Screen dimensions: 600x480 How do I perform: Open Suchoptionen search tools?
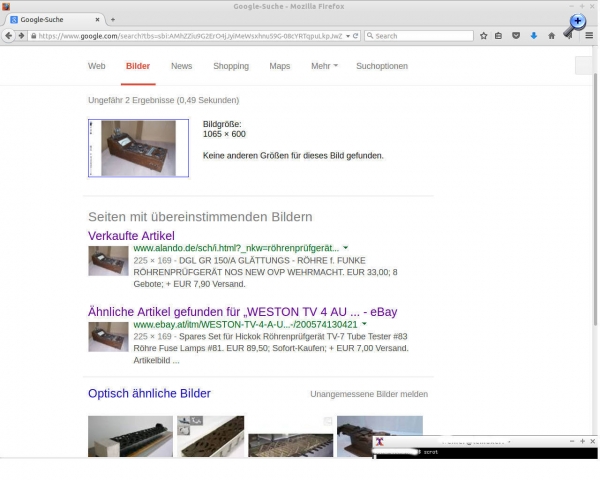tap(382, 66)
